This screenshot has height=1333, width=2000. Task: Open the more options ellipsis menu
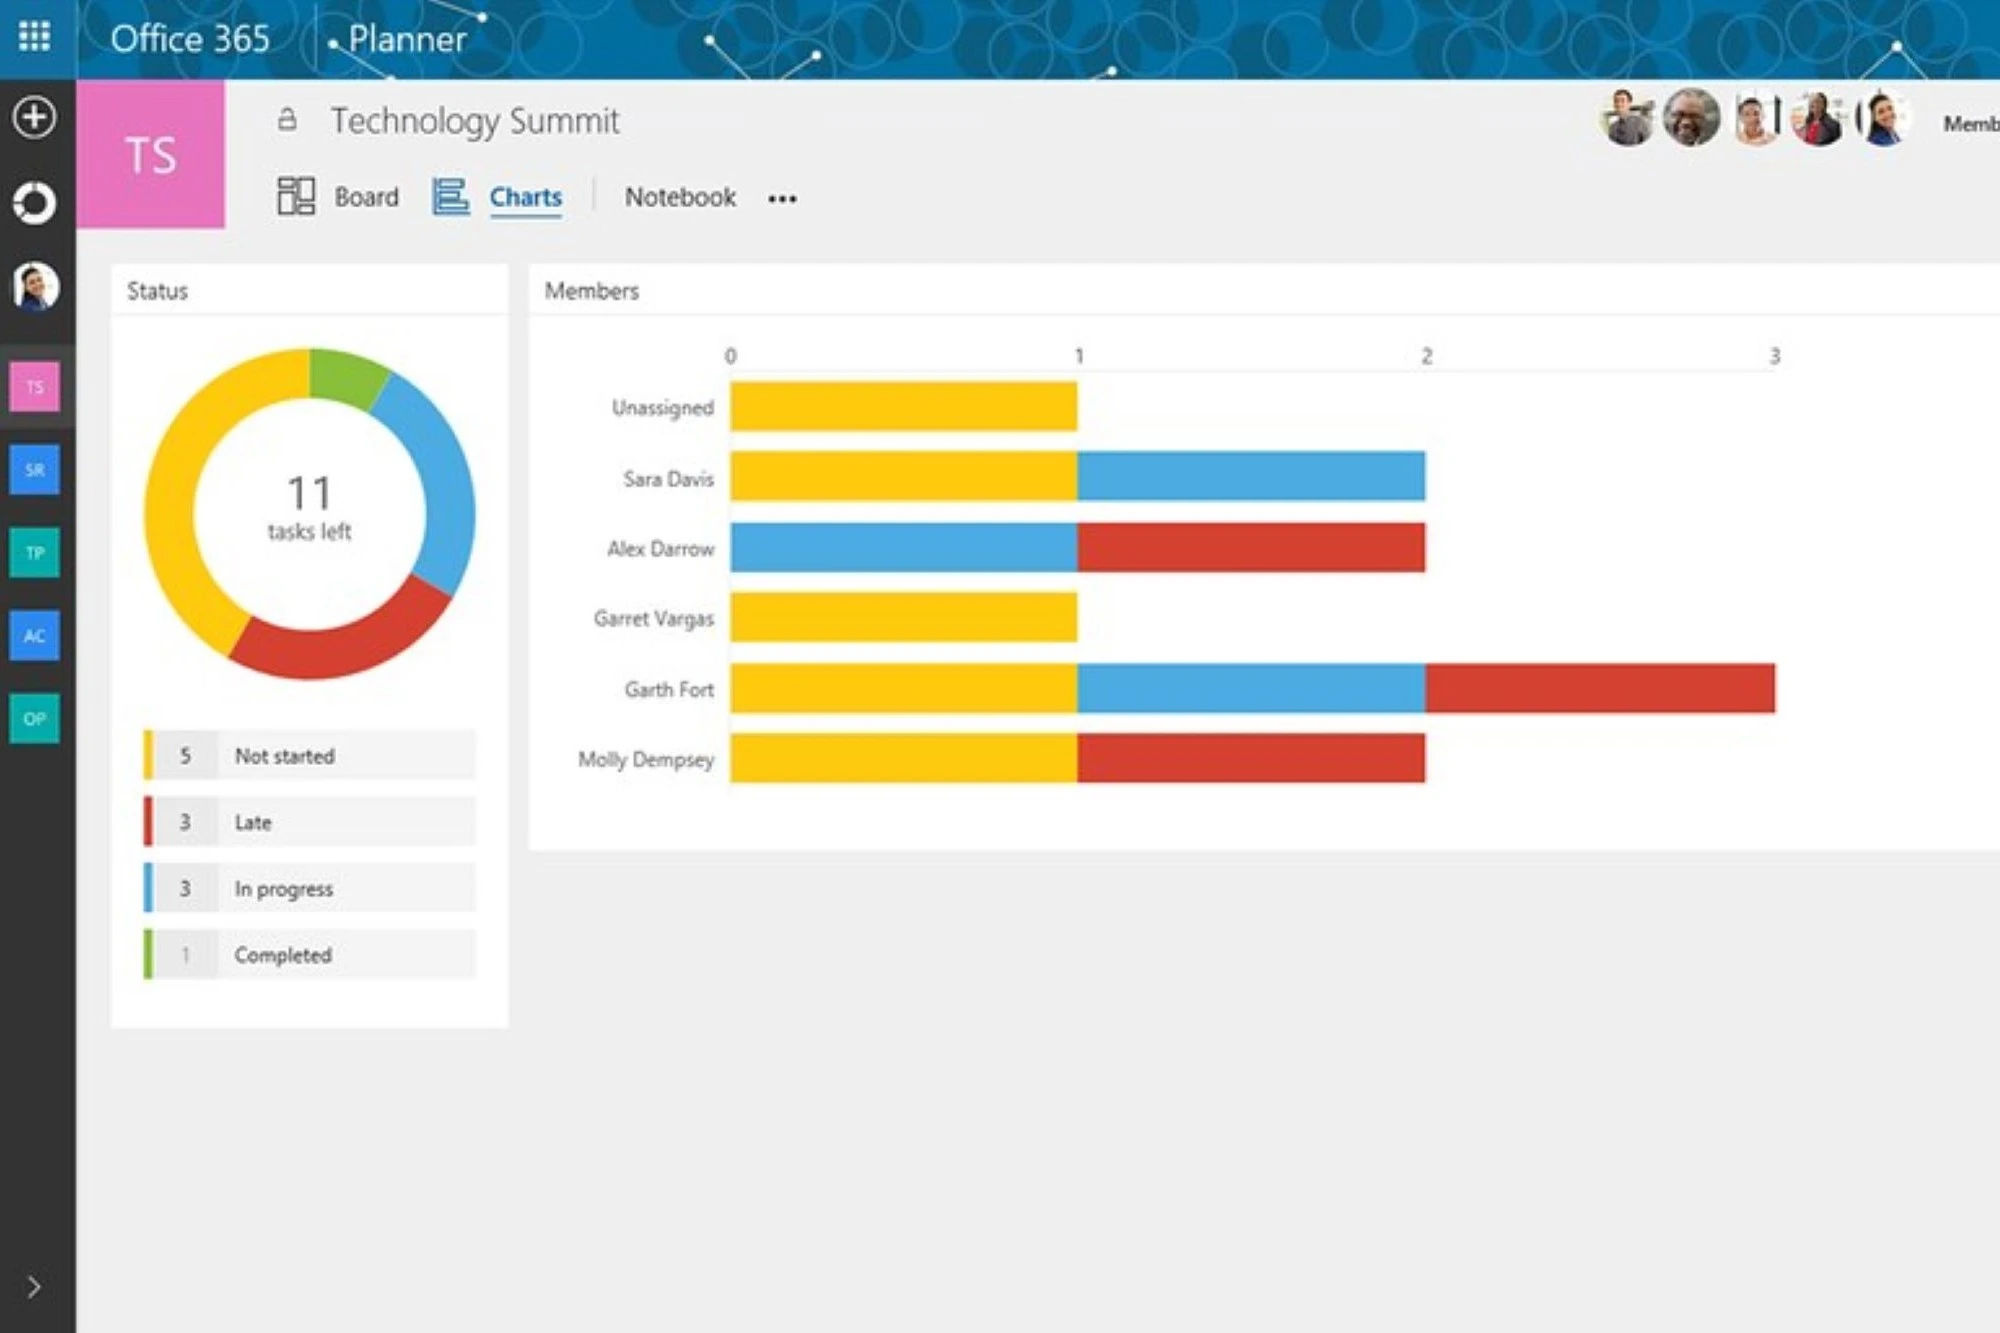782,199
